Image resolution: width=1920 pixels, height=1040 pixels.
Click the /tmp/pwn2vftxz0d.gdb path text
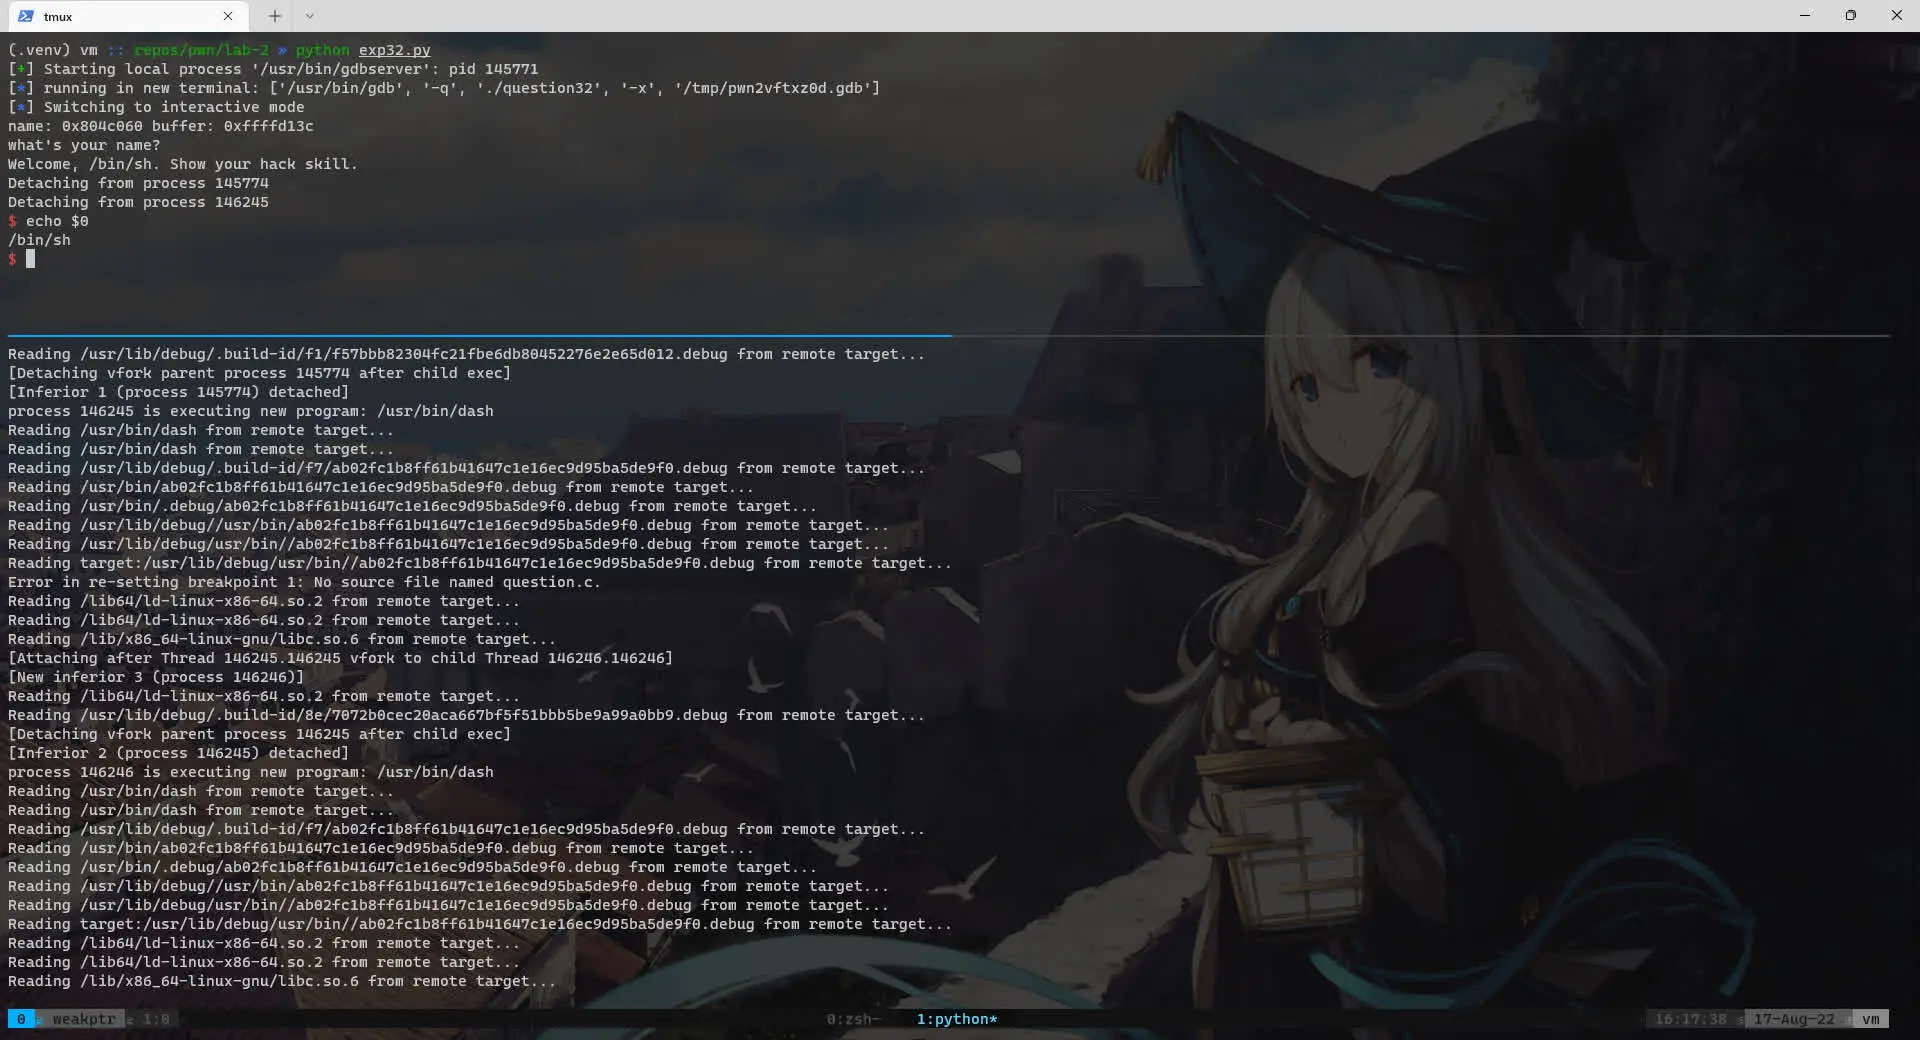tap(774, 88)
